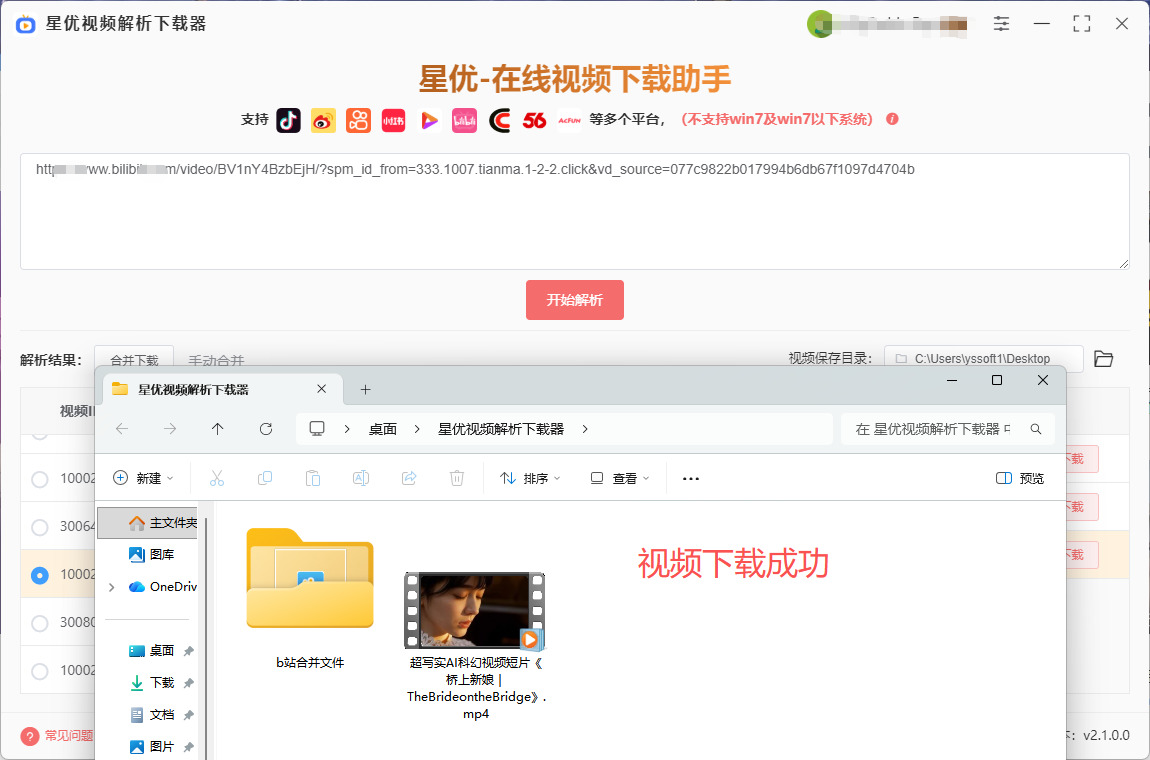
Task: Open the 排序 sort dropdown
Action: (530, 478)
